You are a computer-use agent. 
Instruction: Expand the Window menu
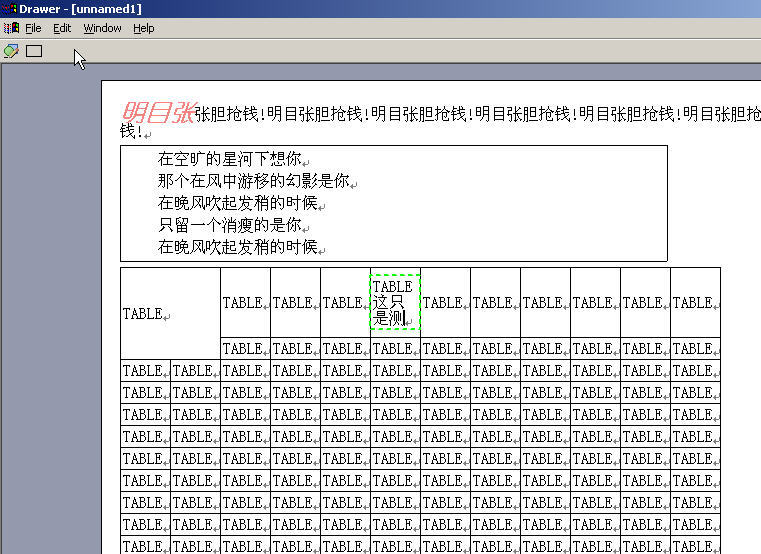102,28
